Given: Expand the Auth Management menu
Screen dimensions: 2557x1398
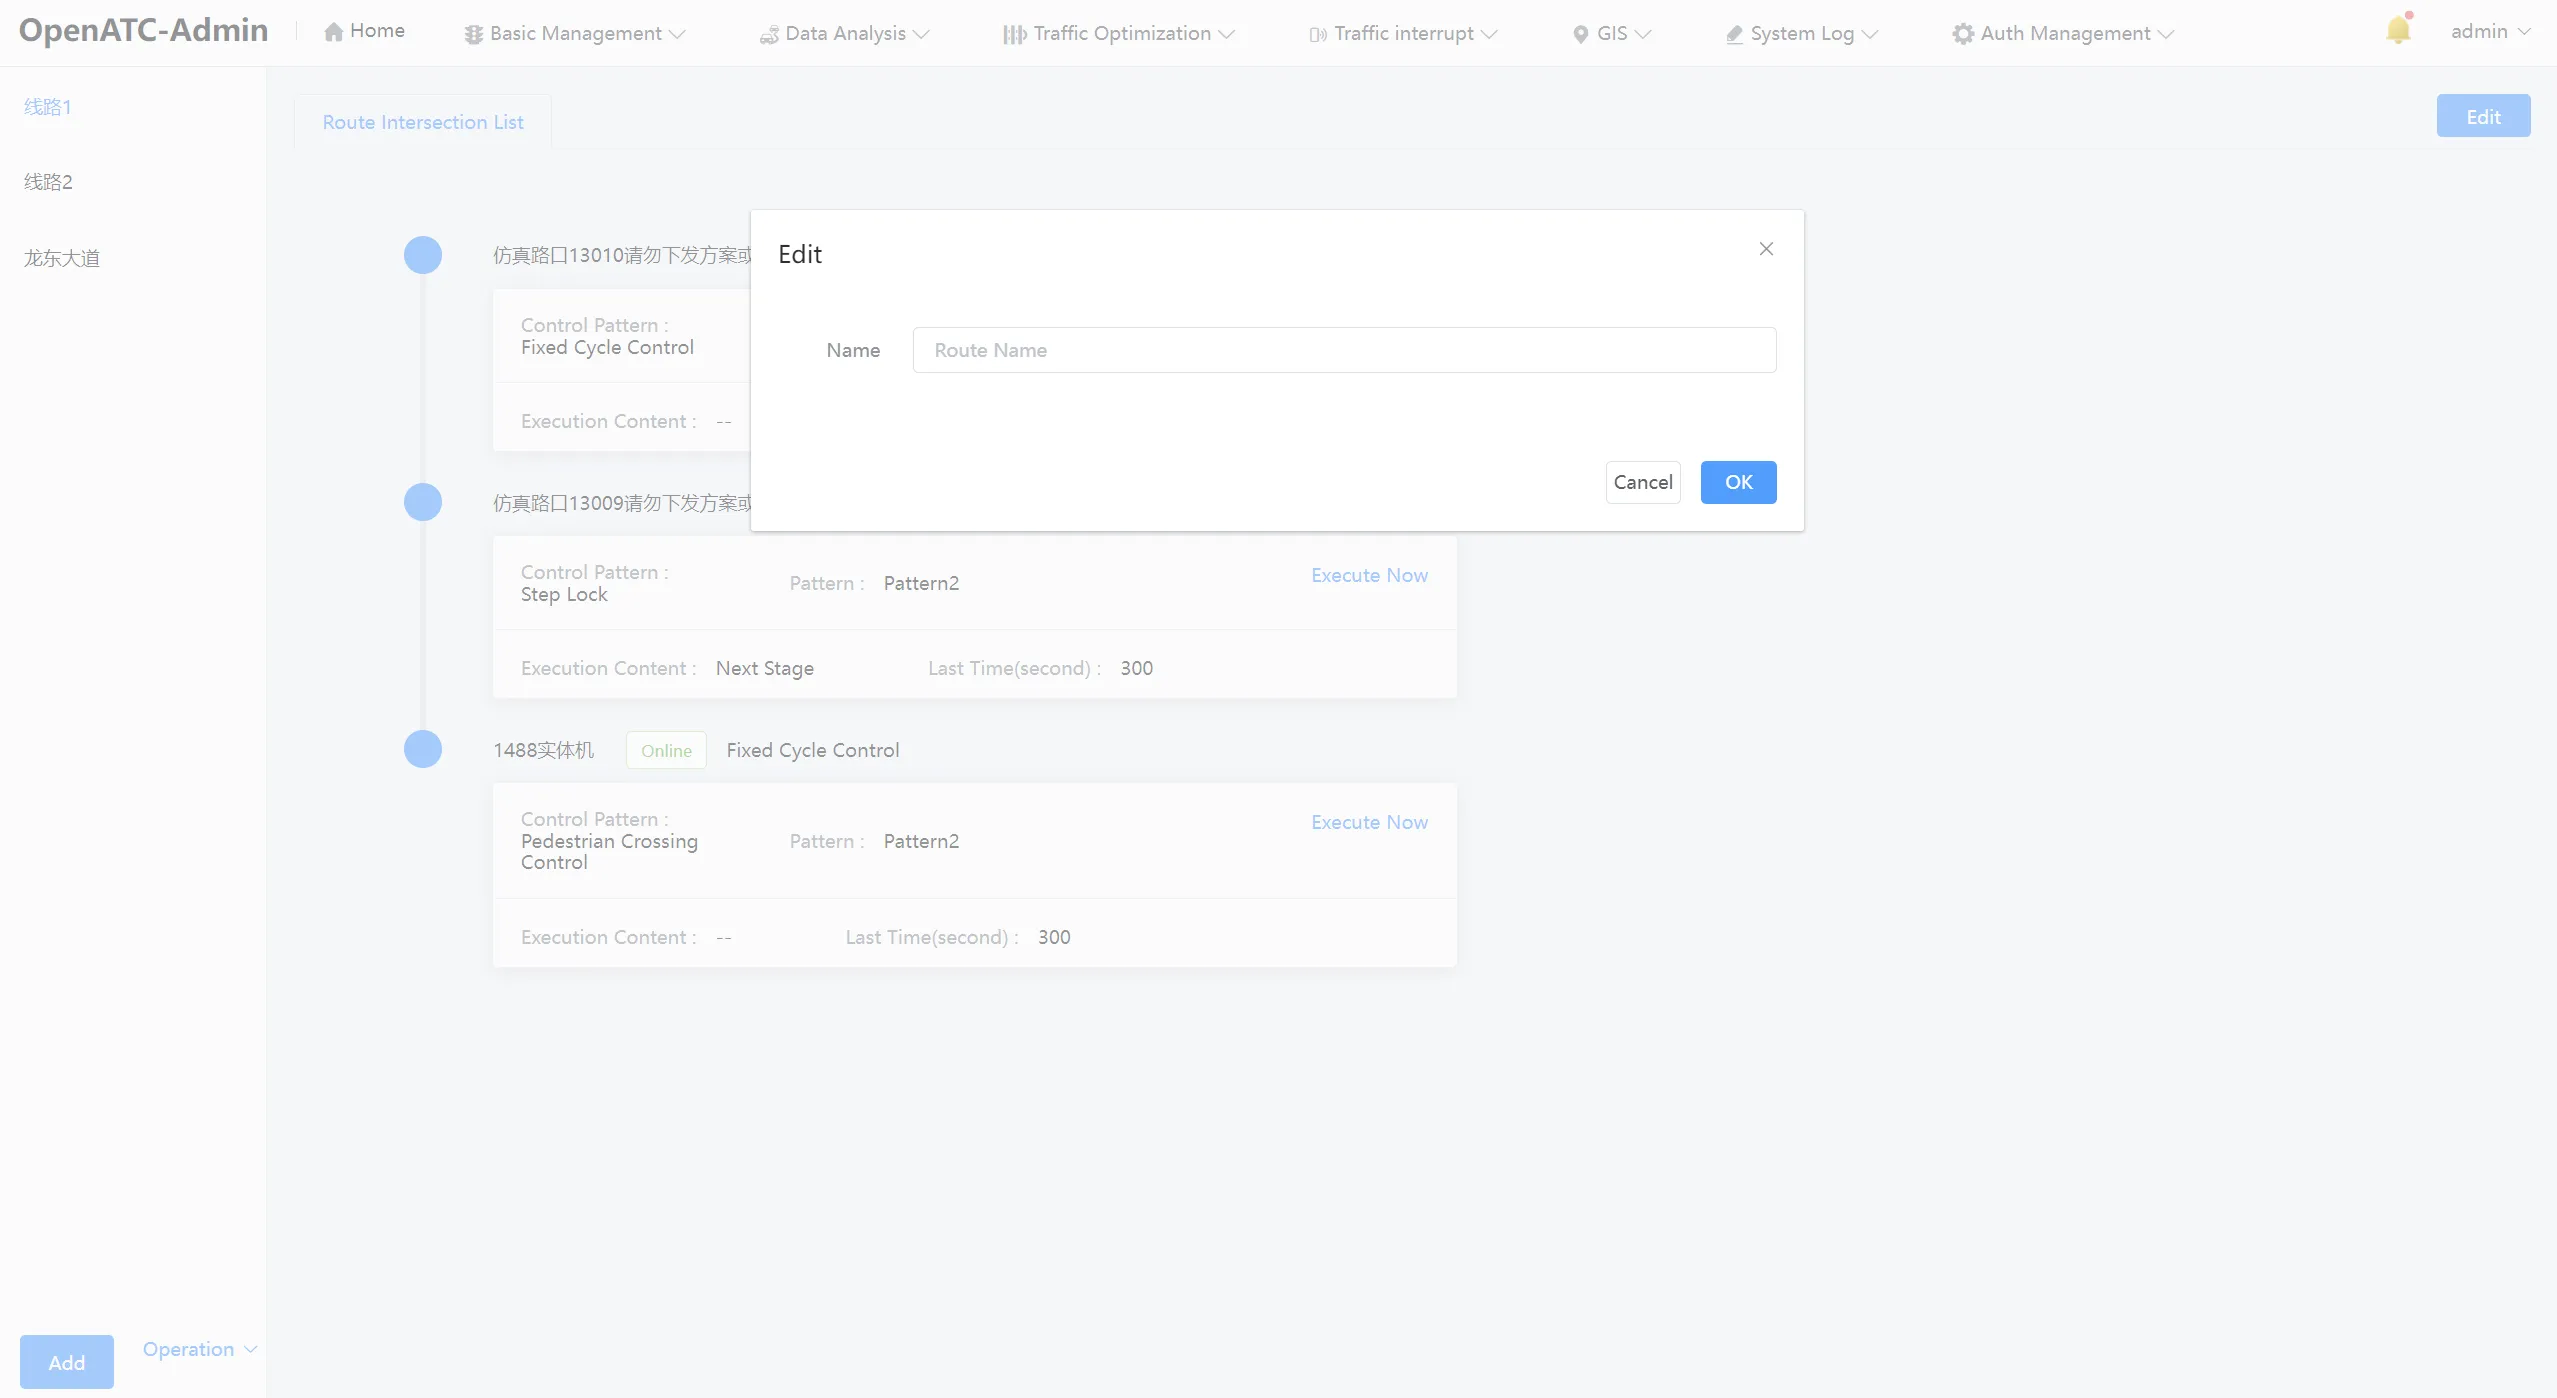Looking at the screenshot, I should pyautogui.click(x=2063, y=34).
